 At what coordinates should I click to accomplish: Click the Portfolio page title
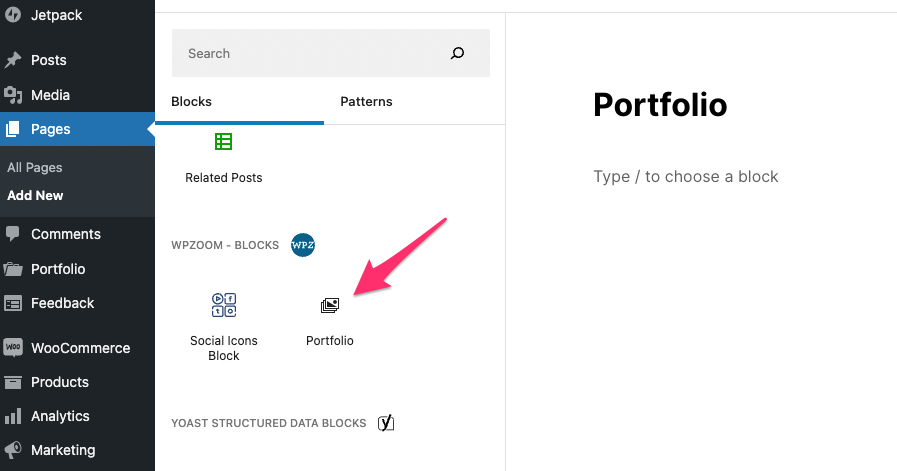pos(660,105)
